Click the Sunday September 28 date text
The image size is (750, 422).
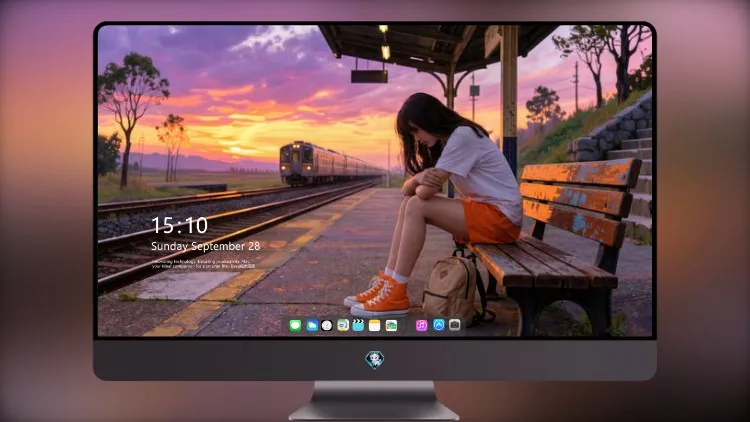coord(206,246)
